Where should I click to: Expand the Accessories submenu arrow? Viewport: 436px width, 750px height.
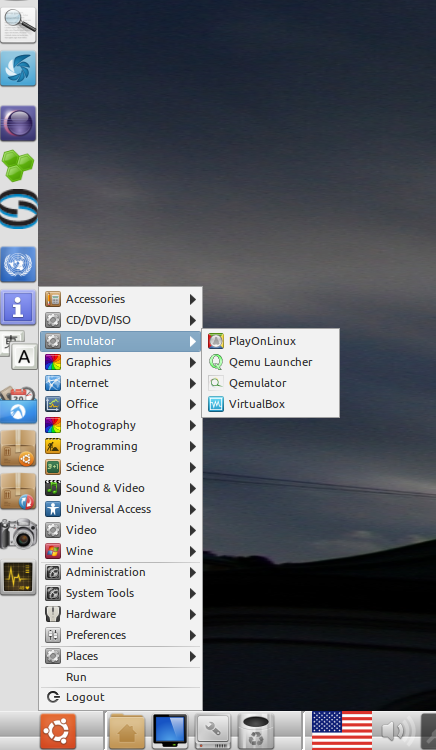[193, 299]
